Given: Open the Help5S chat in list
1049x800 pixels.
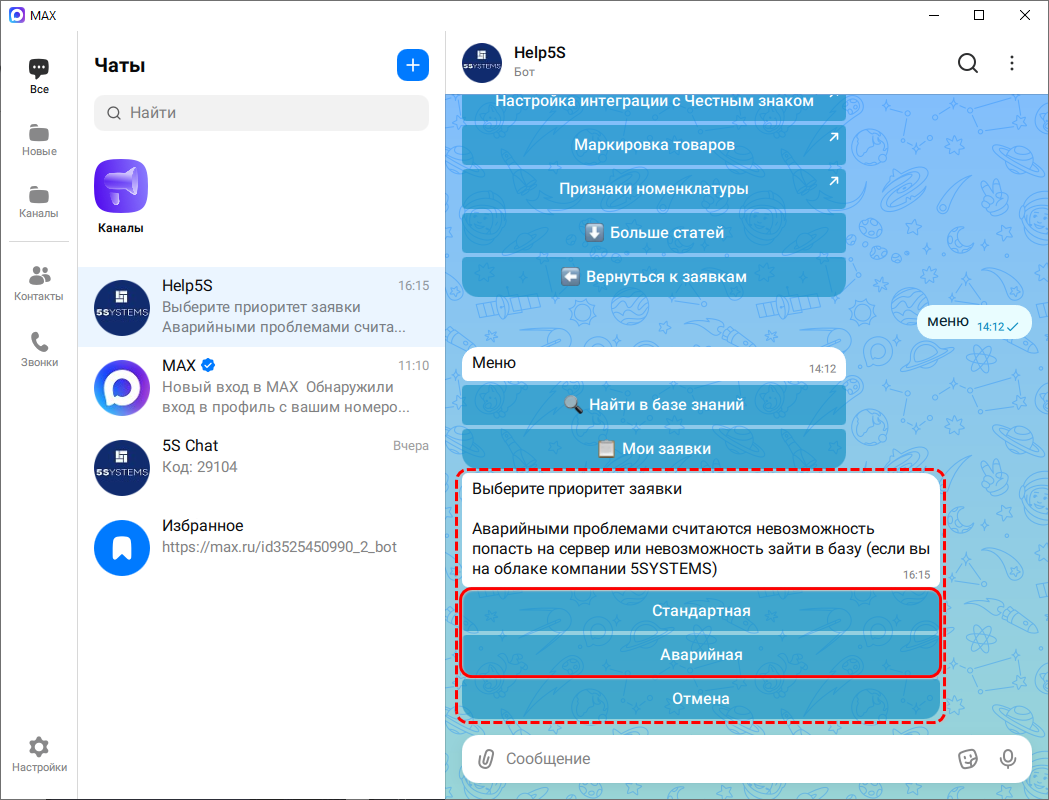Looking at the screenshot, I should [x=261, y=307].
